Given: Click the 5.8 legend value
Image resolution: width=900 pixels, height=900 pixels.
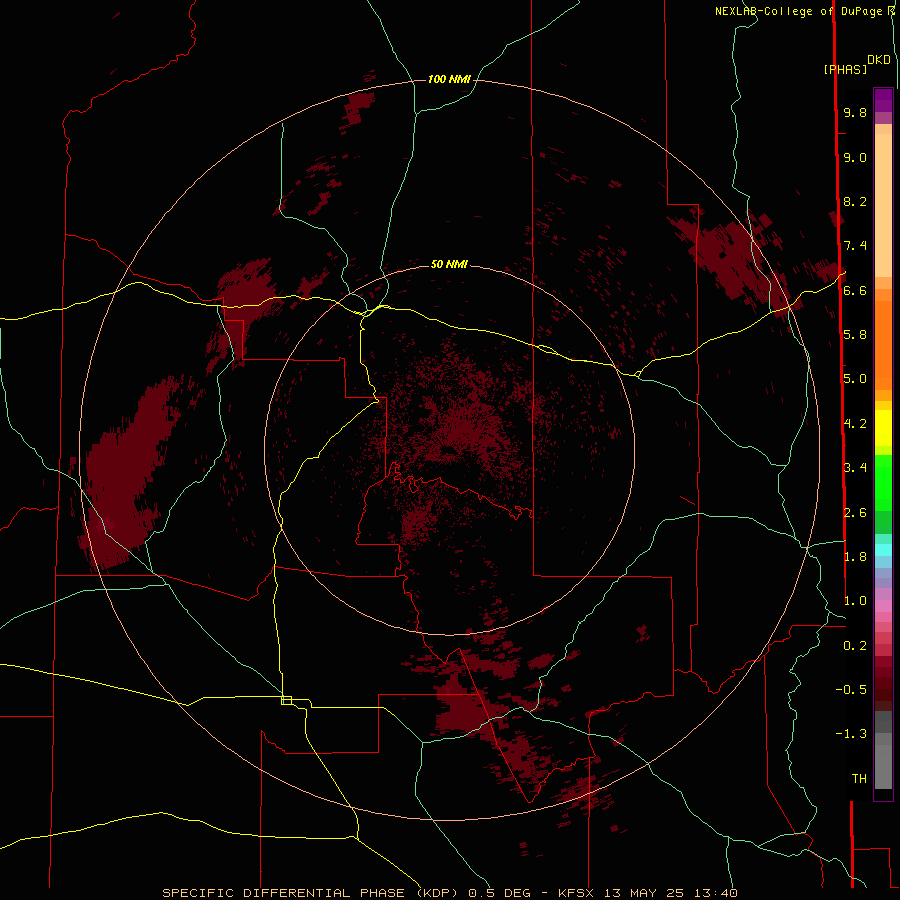Looking at the screenshot, I should click(x=855, y=334).
